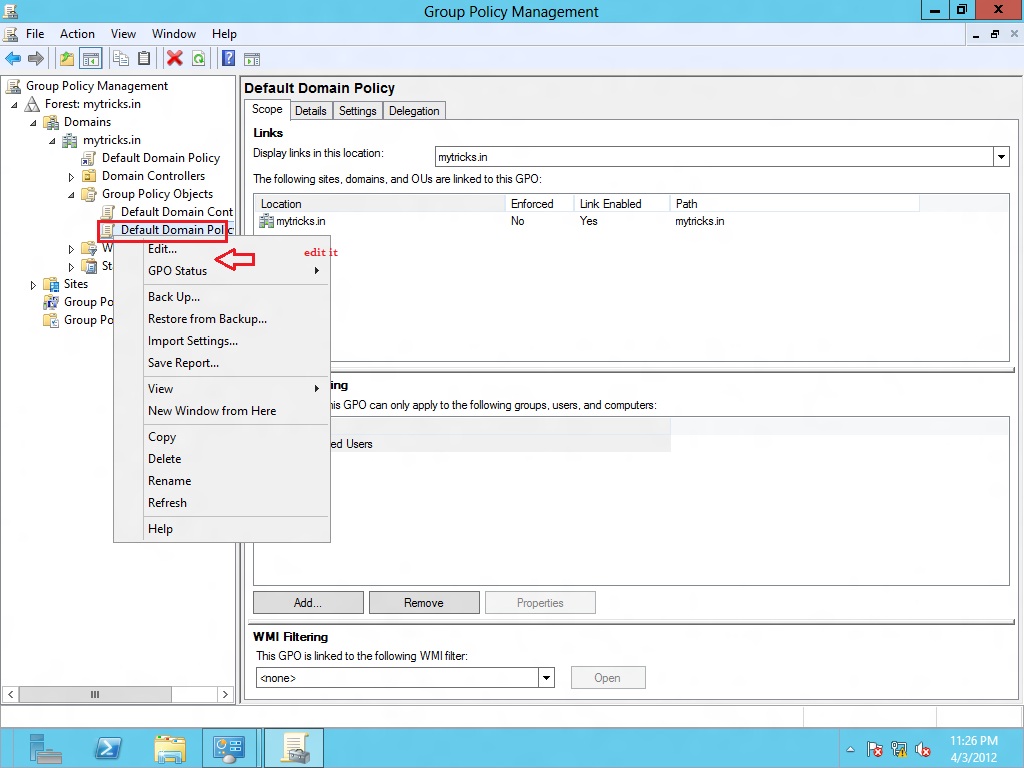Select Forest: mytricks.in in tree
This screenshot has height=768, width=1024.
[93, 104]
